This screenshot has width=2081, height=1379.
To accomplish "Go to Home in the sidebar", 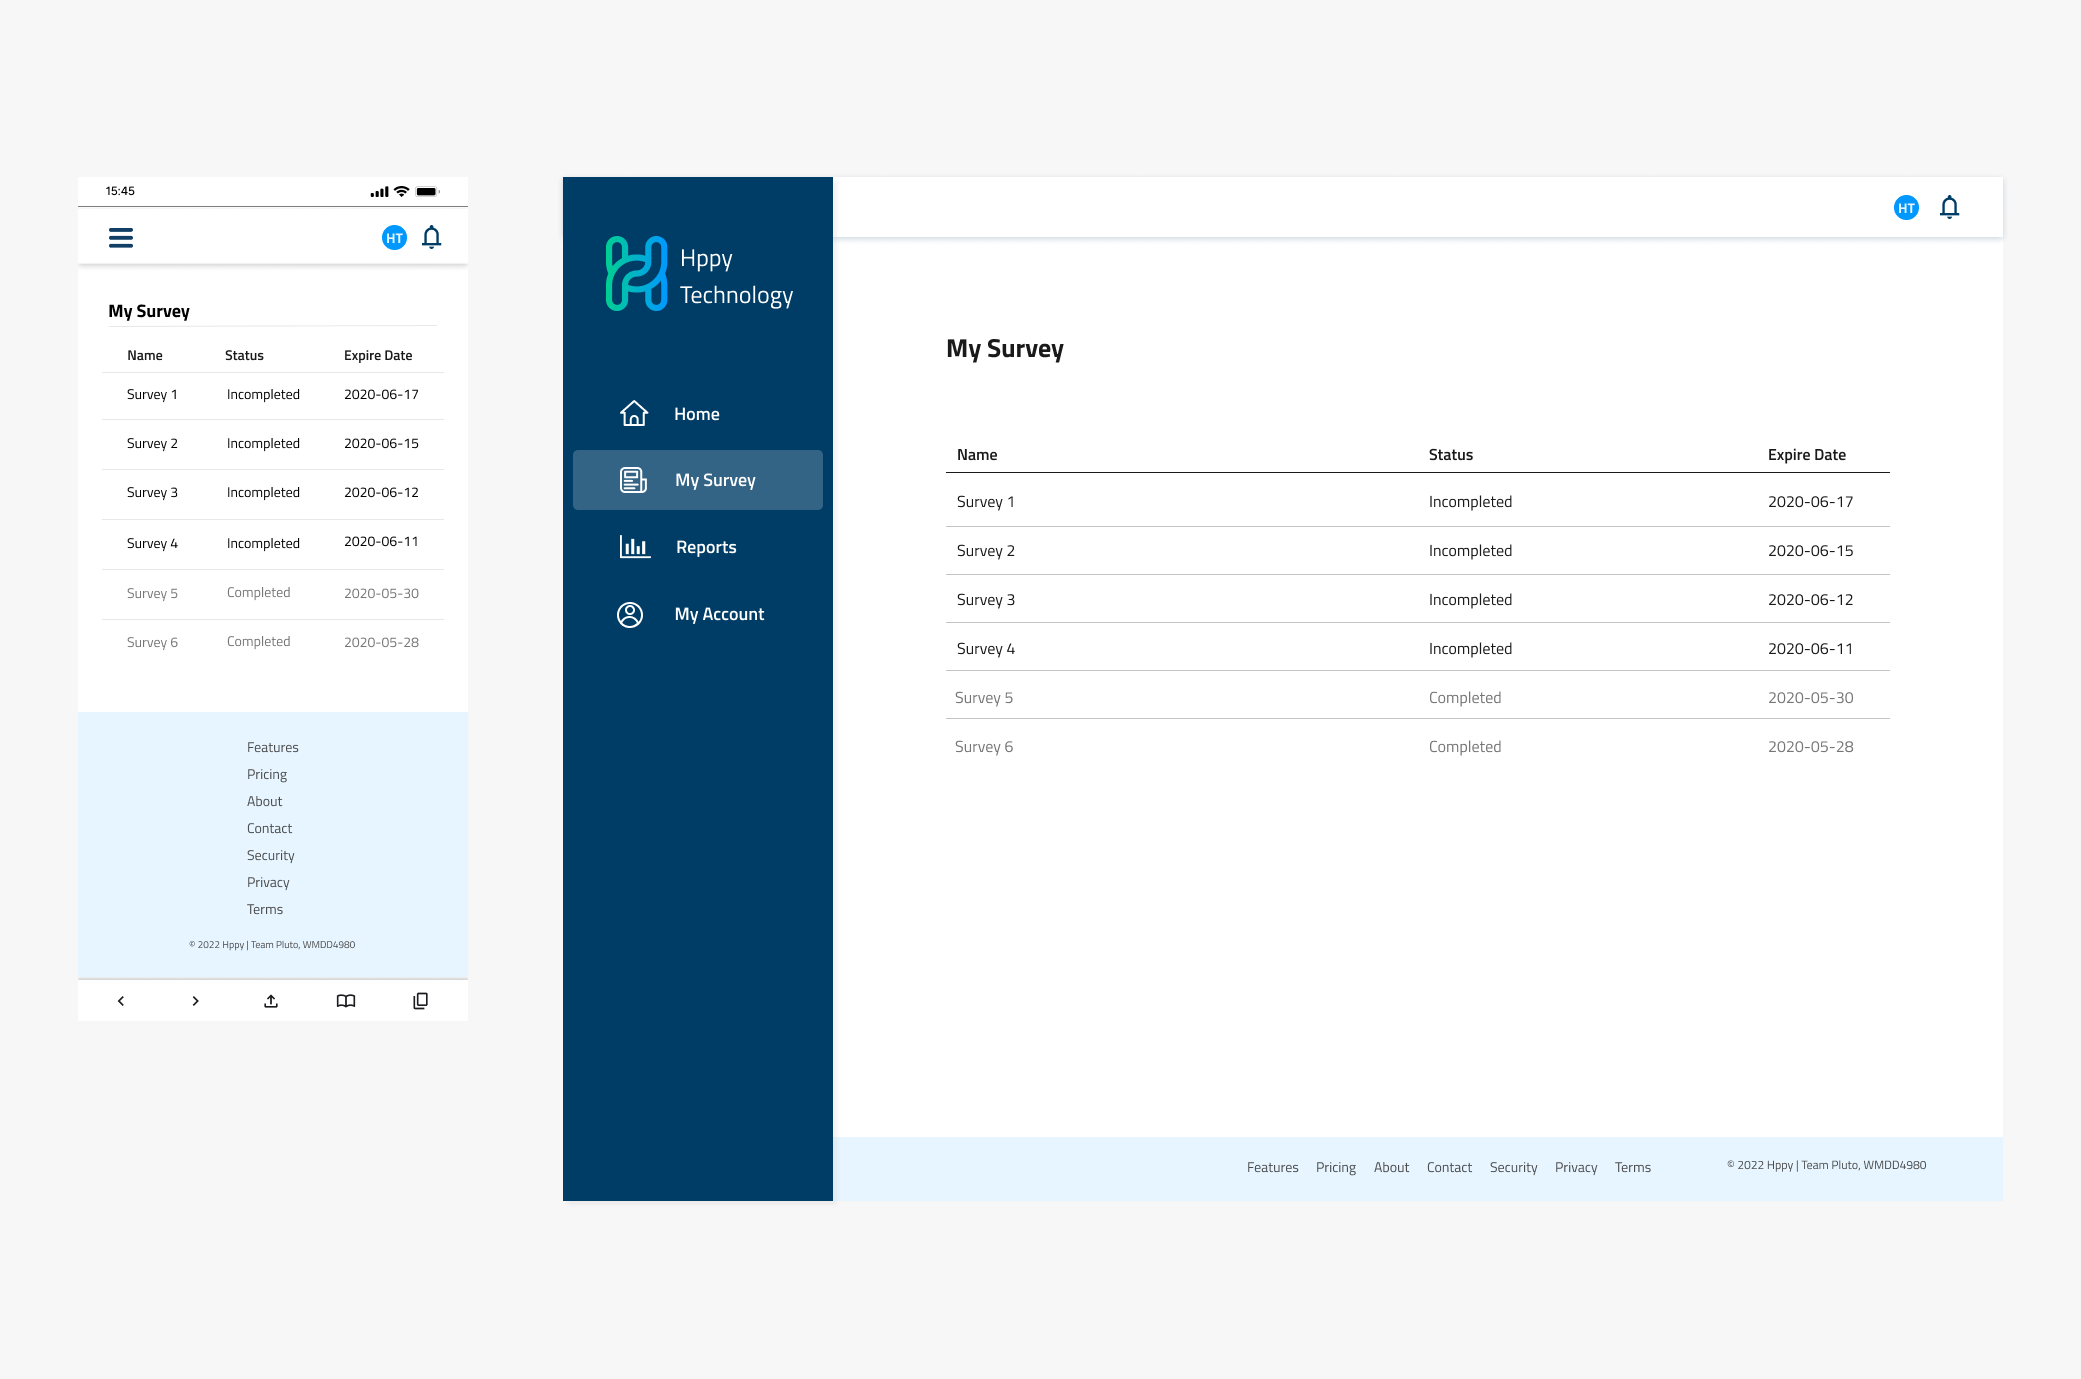I will coord(696,414).
